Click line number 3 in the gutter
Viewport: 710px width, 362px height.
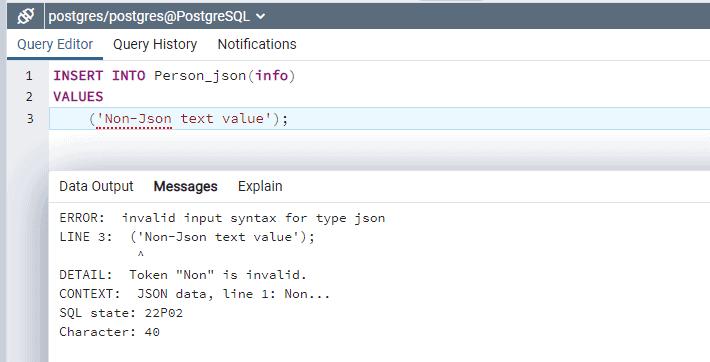click(x=29, y=119)
